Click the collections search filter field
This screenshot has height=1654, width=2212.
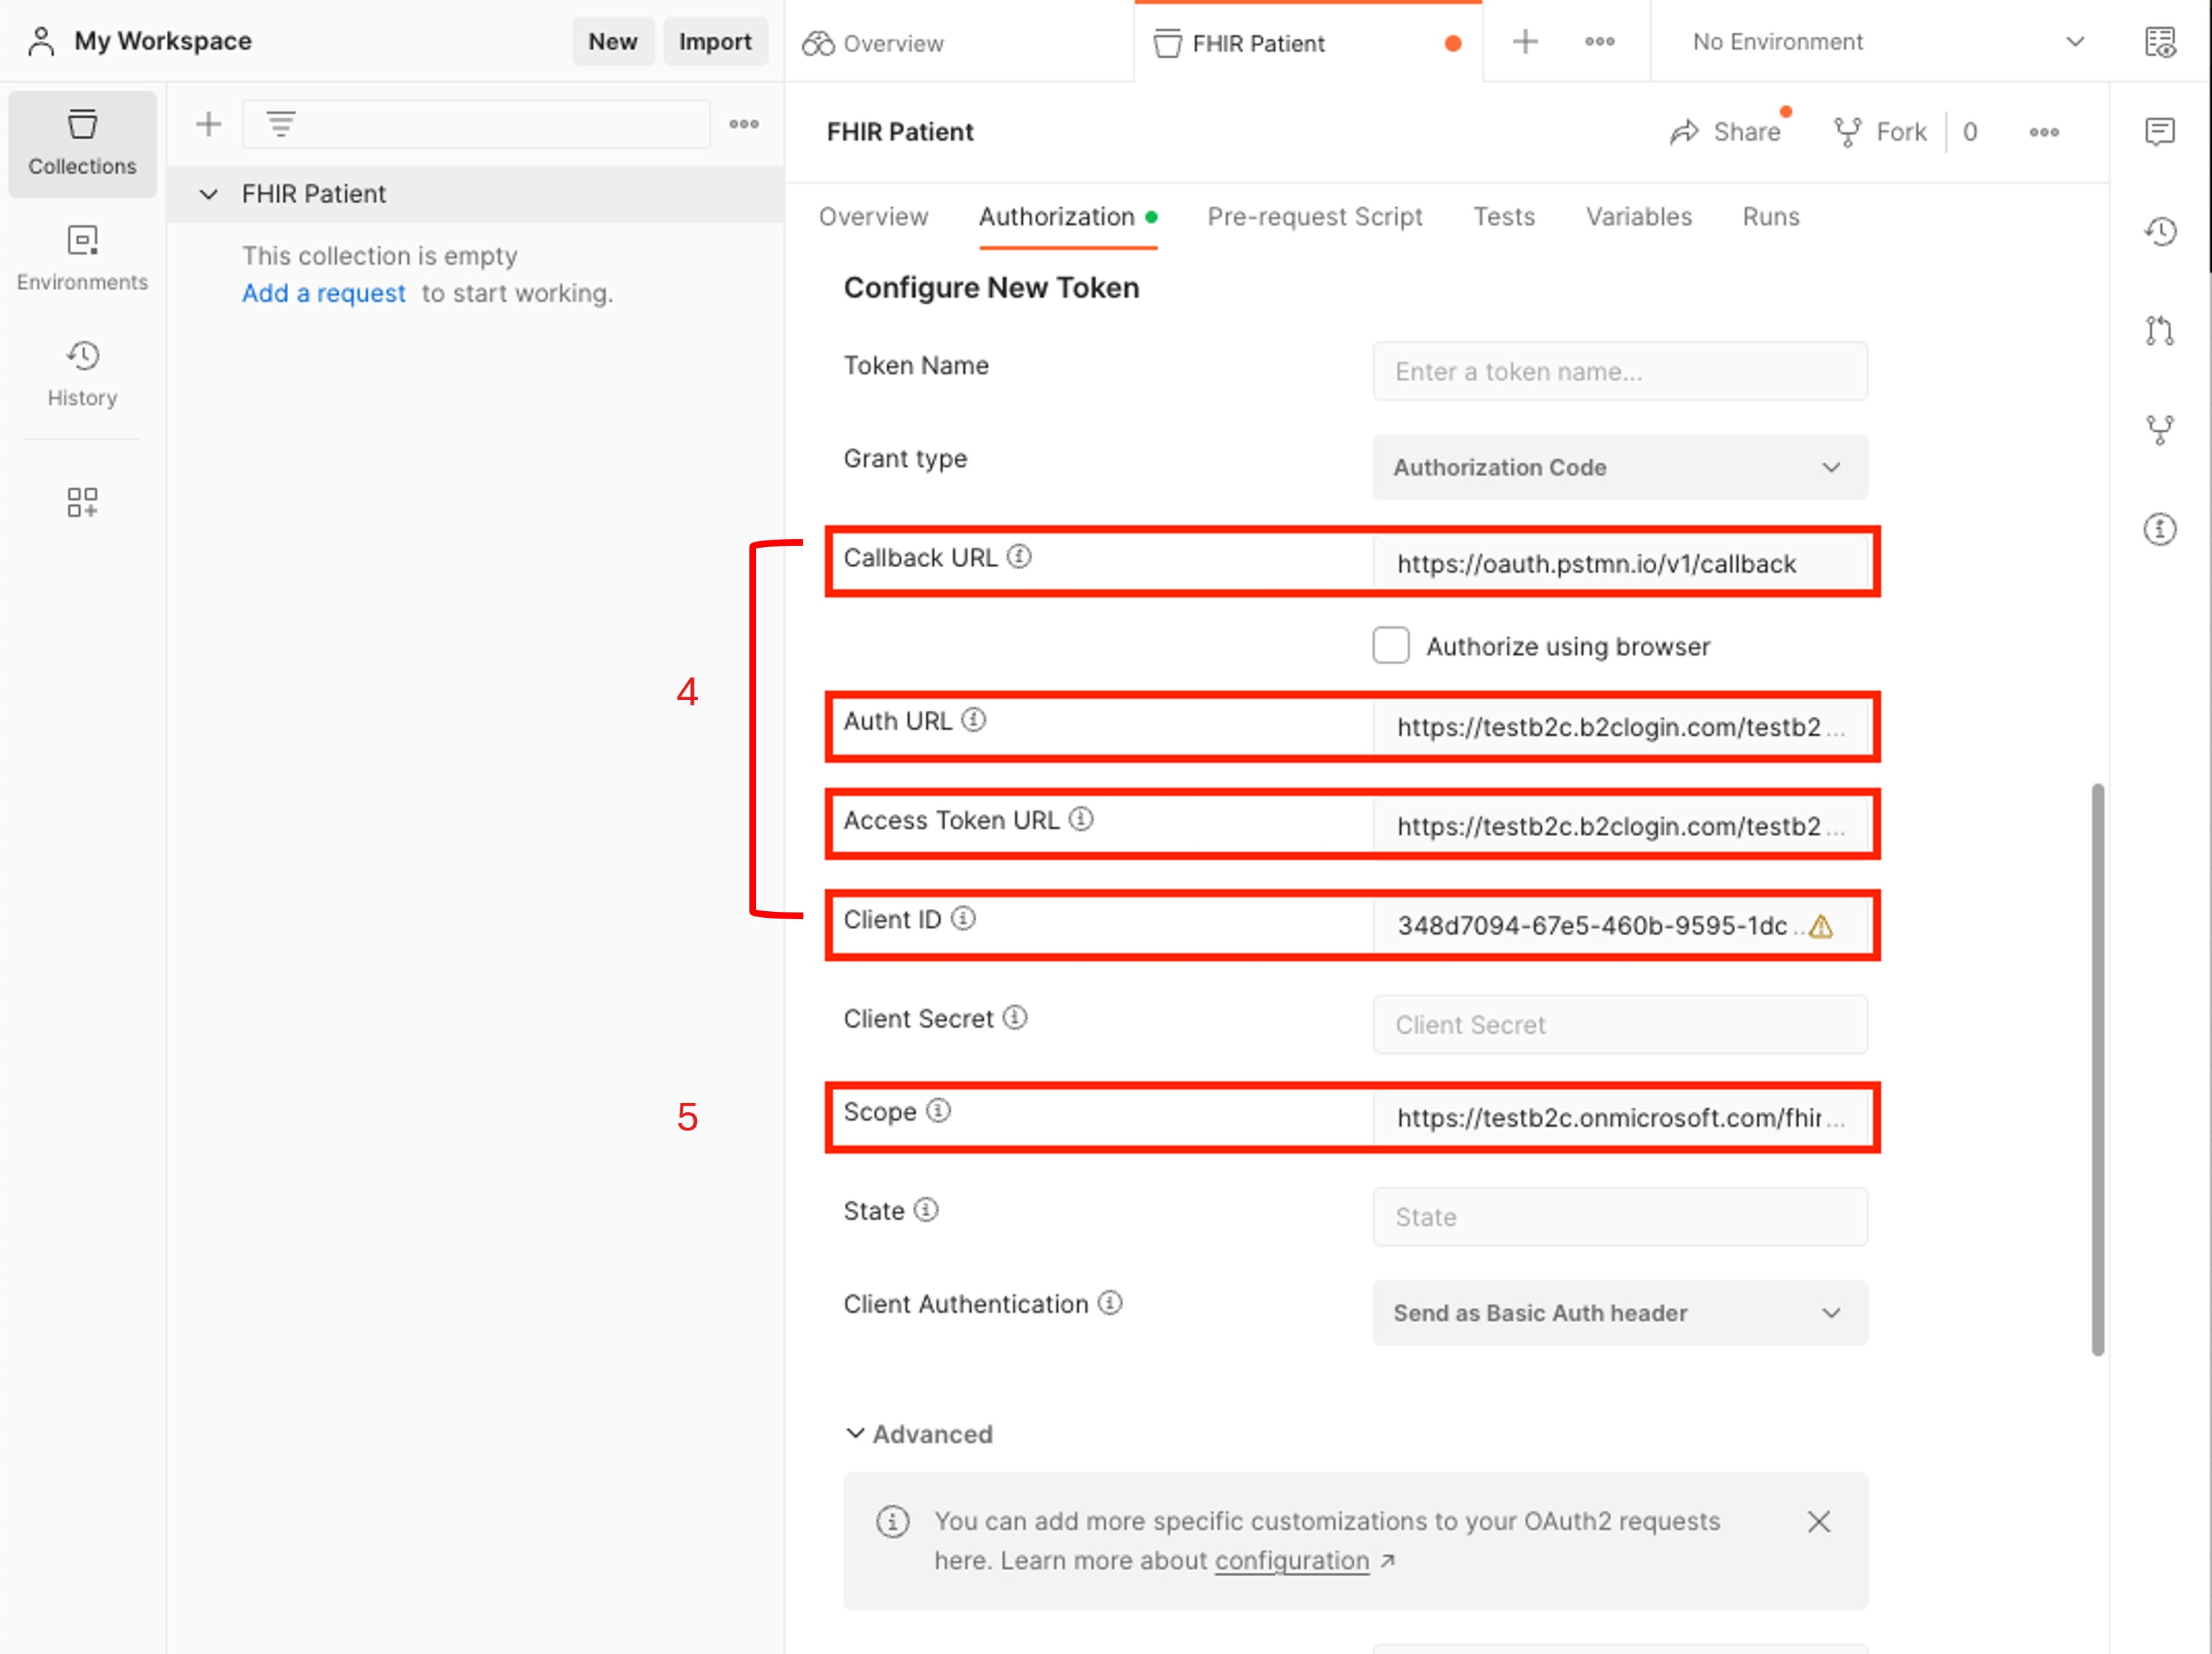click(x=476, y=124)
